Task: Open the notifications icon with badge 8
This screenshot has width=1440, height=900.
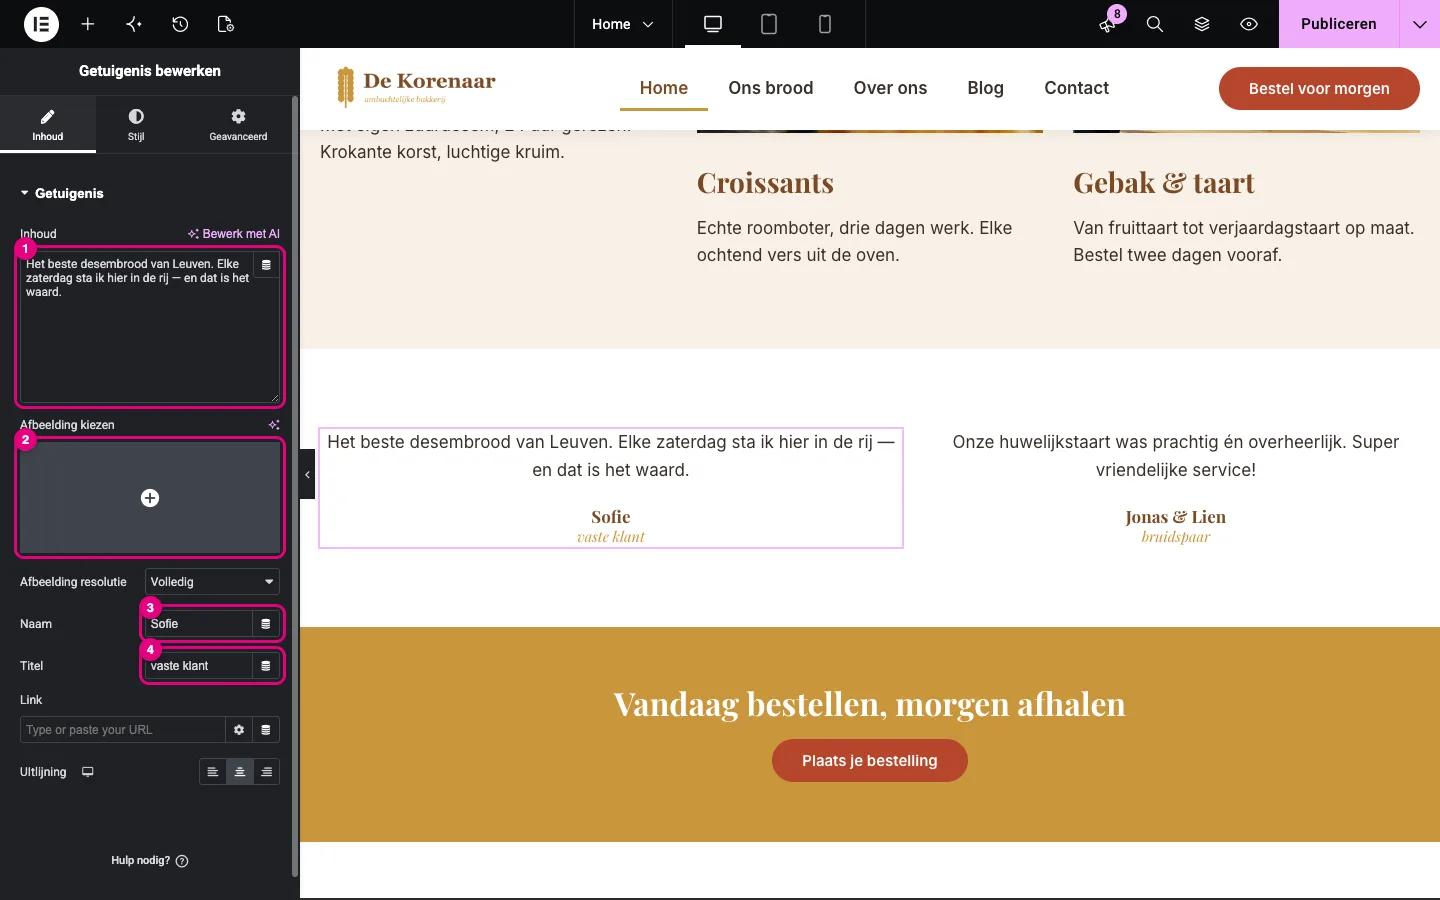Action: tap(1108, 24)
